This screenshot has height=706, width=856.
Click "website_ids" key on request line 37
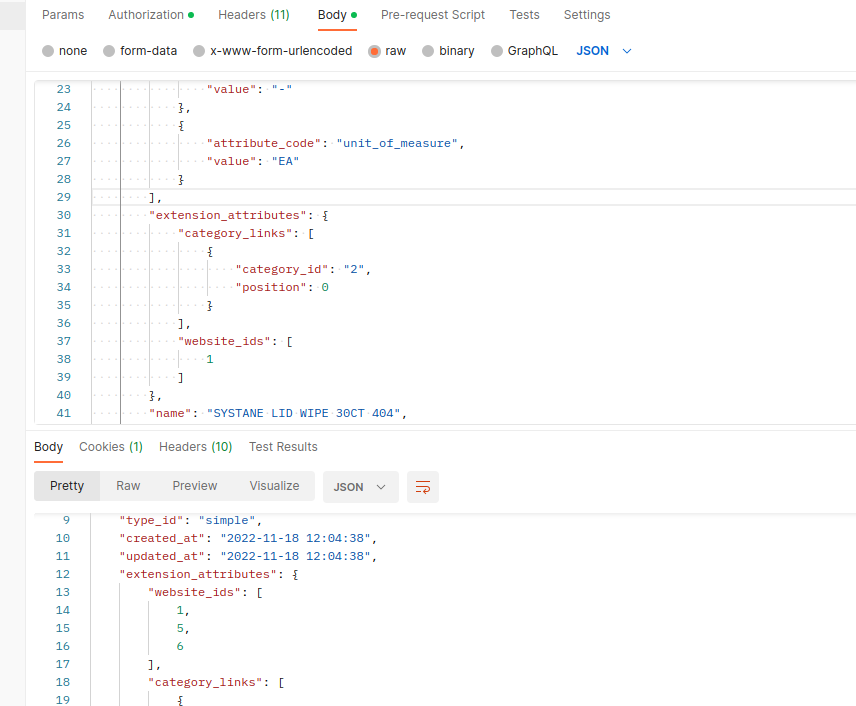(x=224, y=341)
